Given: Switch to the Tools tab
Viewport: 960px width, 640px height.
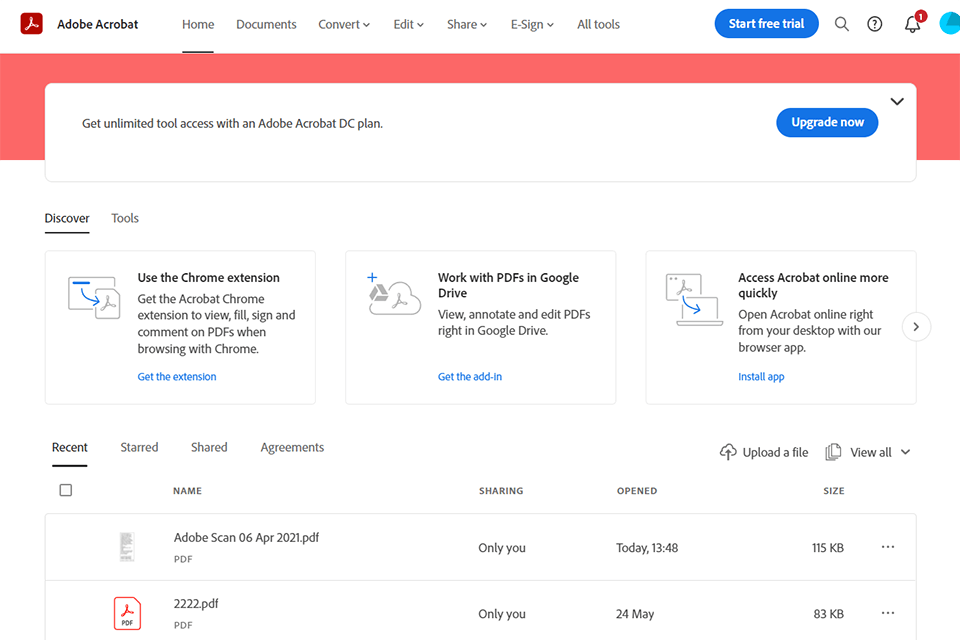Looking at the screenshot, I should click(x=125, y=218).
